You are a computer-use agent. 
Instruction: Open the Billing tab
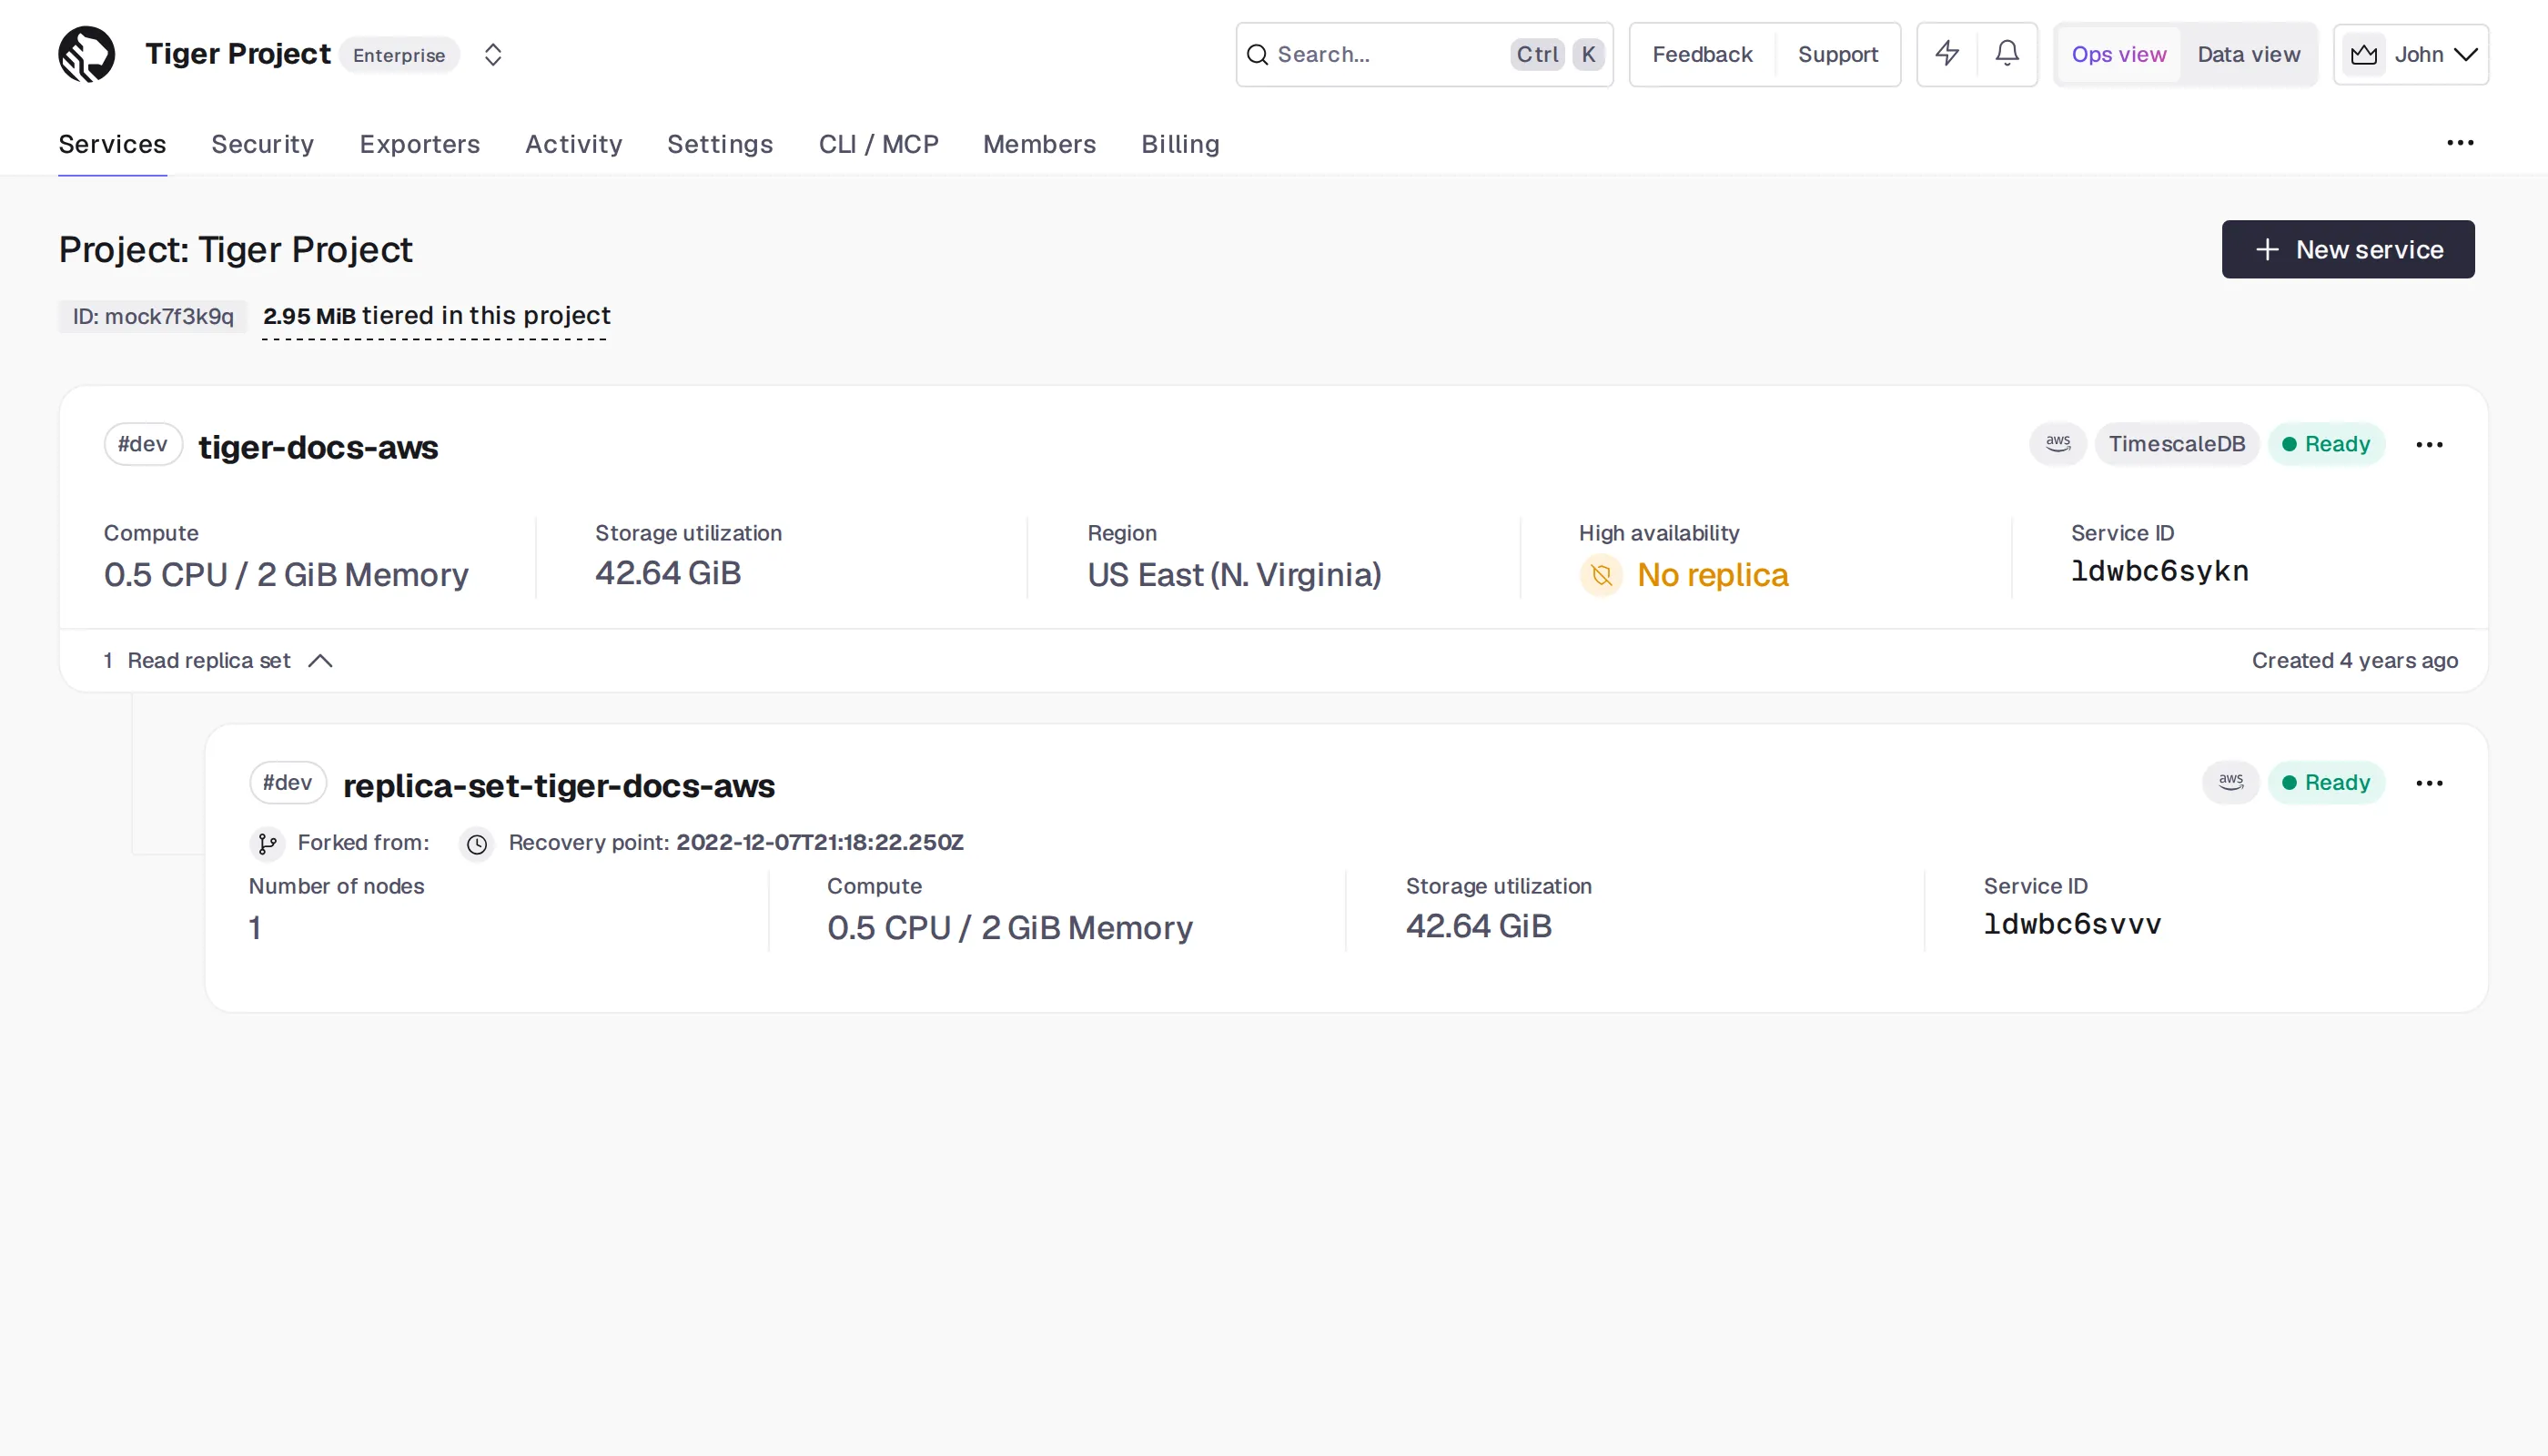(x=1180, y=144)
